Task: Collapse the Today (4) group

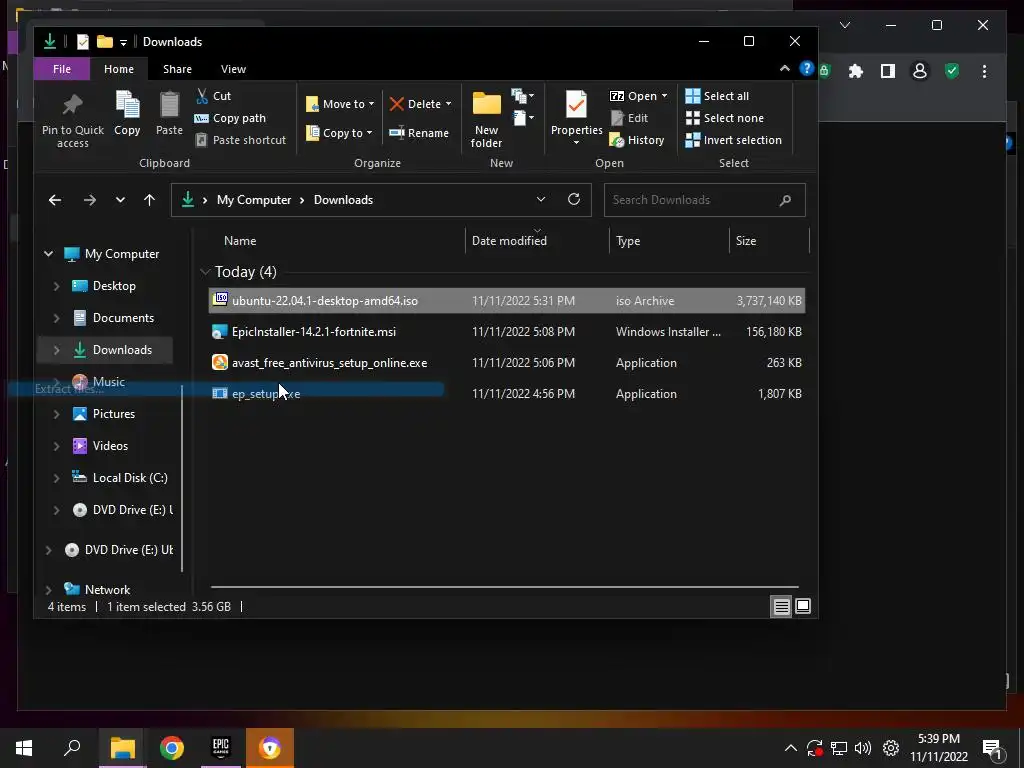Action: pos(204,272)
